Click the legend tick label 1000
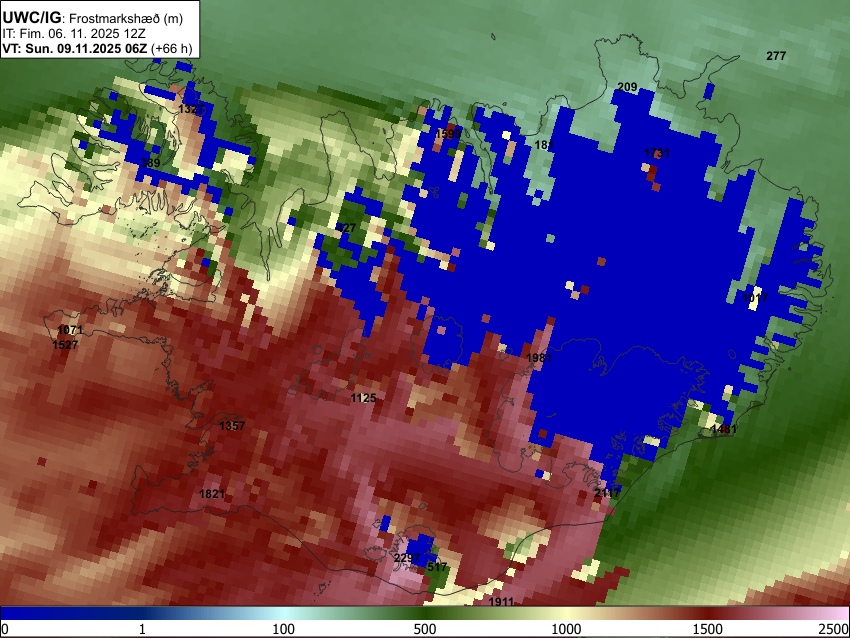850x638 pixels. pyautogui.click(x=566, y=629)
